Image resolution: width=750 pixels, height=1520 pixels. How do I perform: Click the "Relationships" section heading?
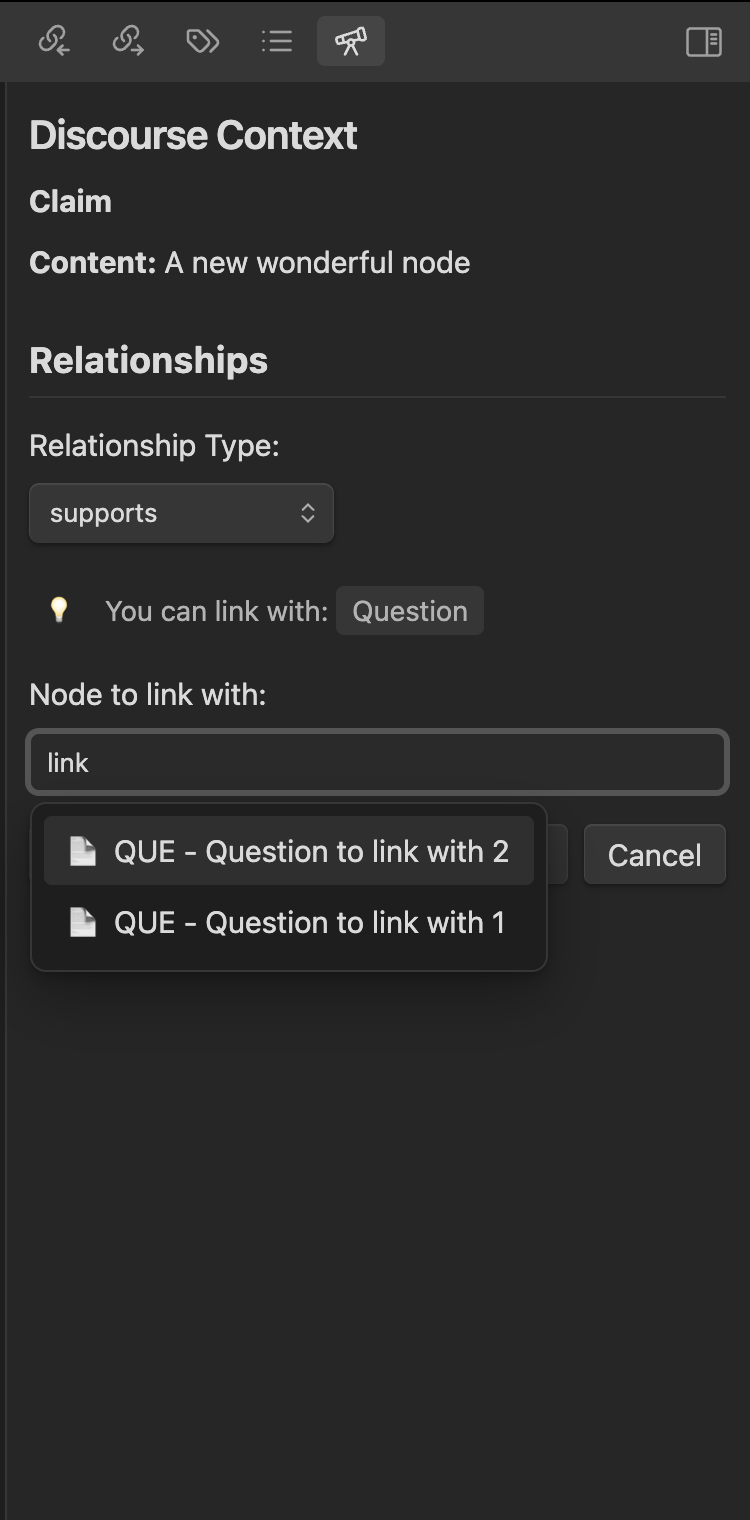tap(149, 360)
